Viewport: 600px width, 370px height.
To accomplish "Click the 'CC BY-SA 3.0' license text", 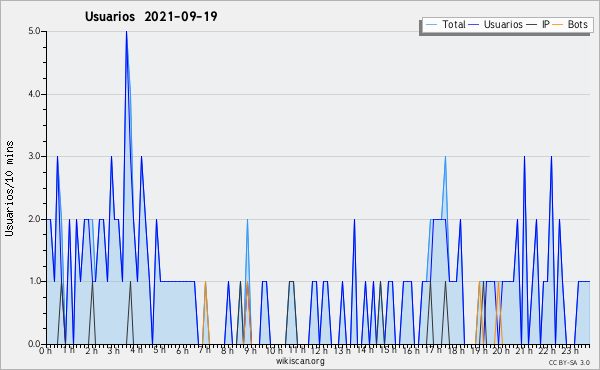I will click(569, 363).
